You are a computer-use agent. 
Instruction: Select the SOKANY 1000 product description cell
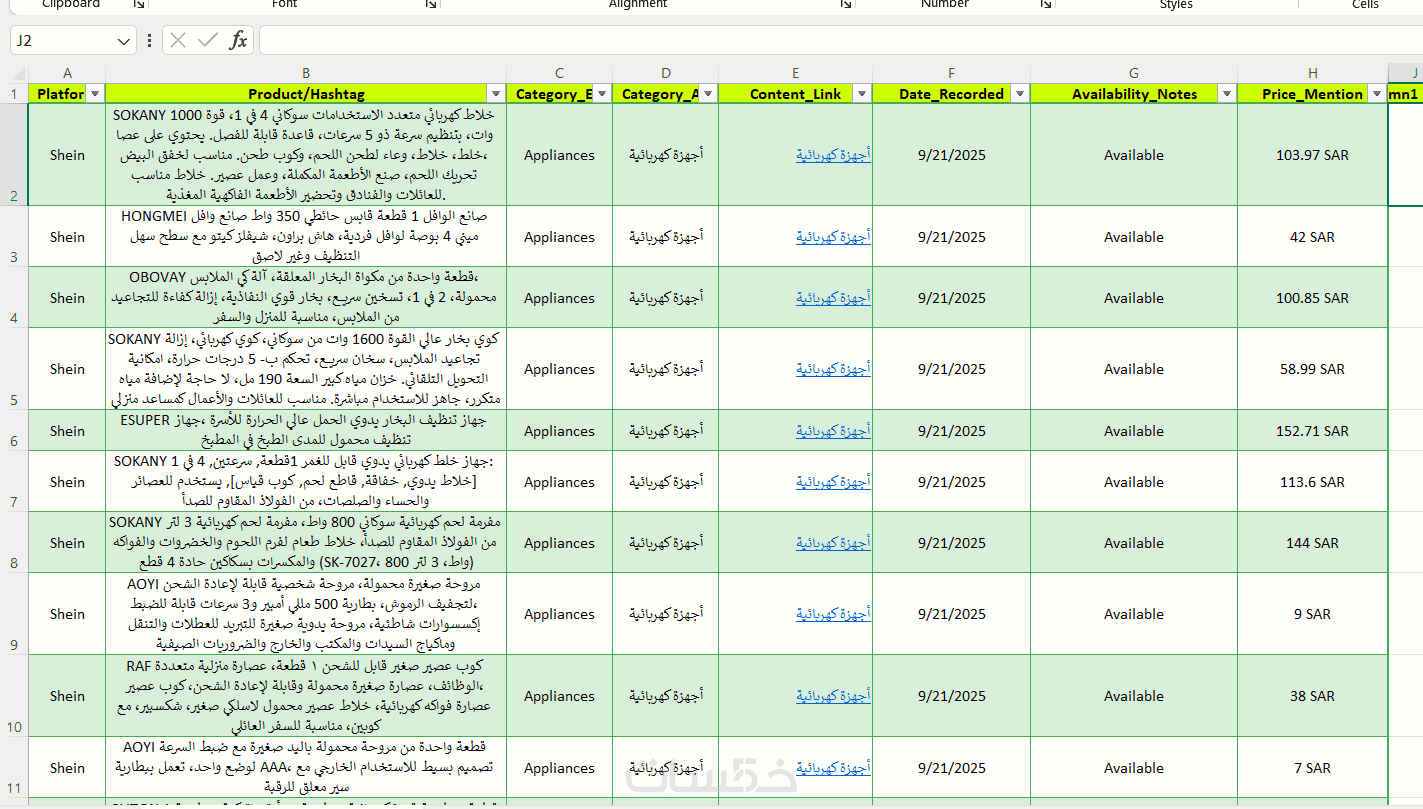click(306, 155)
